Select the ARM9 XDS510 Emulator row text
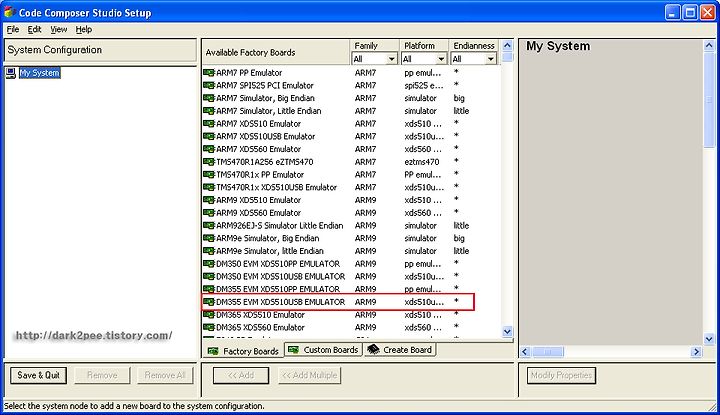720x415 pixels. point(259,200)
